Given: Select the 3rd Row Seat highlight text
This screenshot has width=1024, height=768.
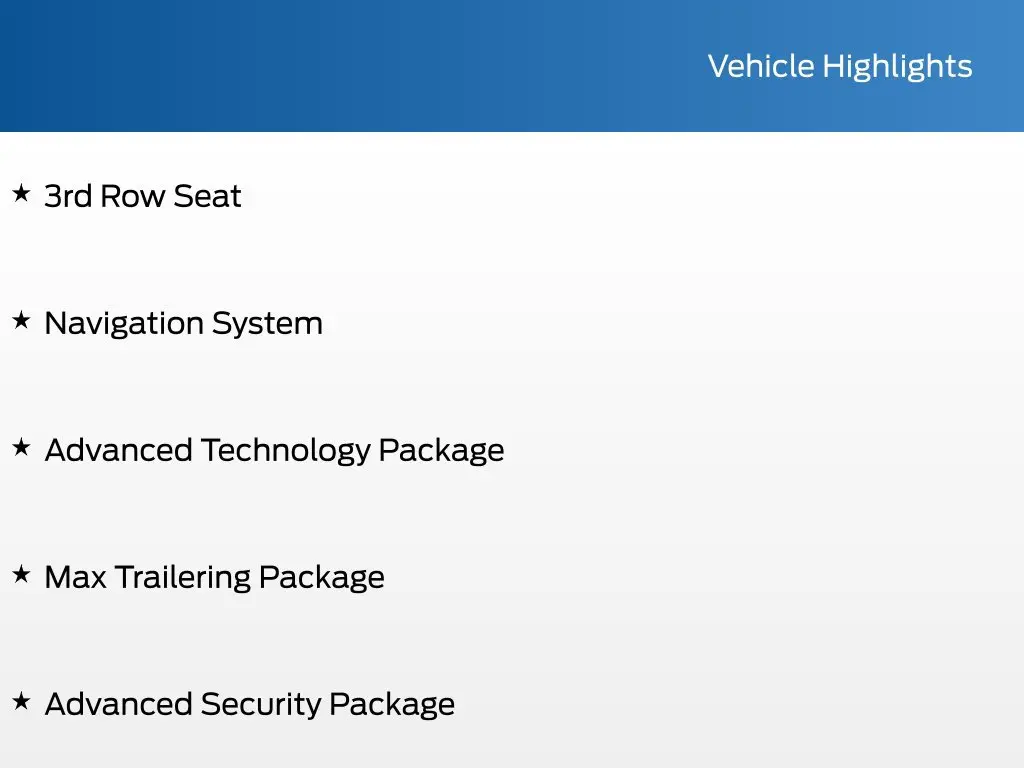Looking at the screenshot, I should point(143,196).
